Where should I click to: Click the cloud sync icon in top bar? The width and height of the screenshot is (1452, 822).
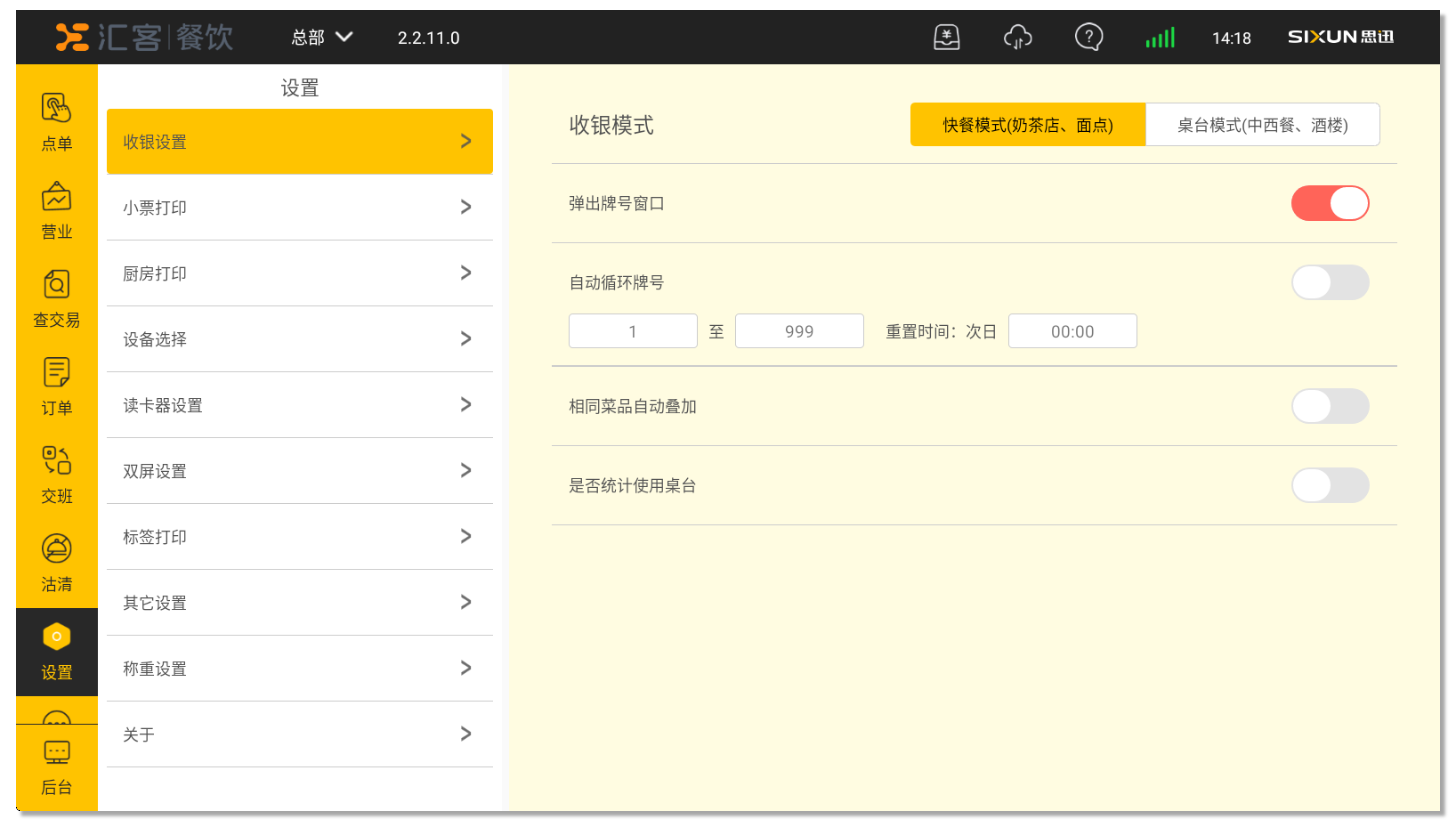(1017, 38)
